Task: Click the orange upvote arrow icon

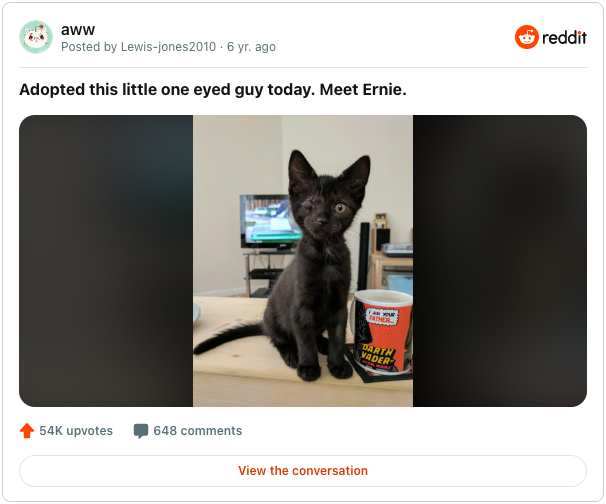Action: (27, 431)
